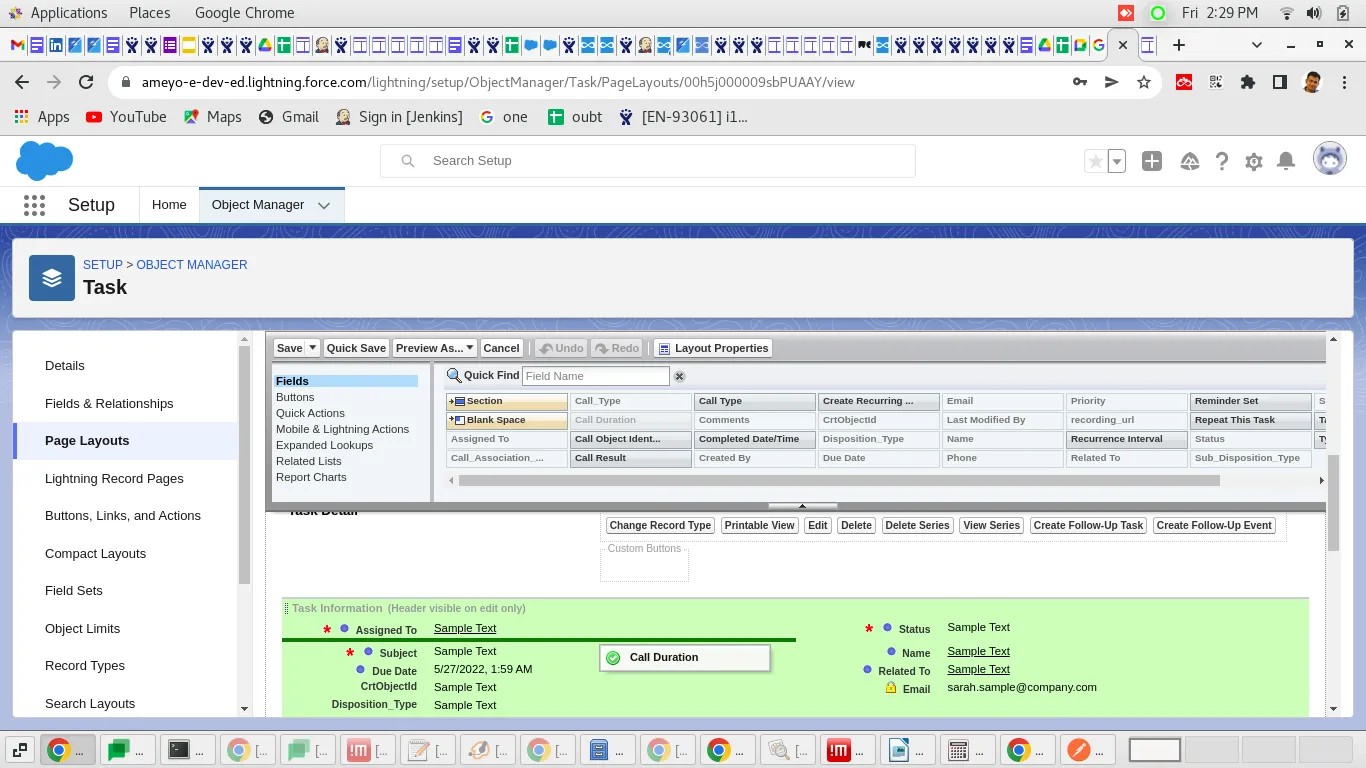Open the Setup gear icon menu
1366x768 pixels.
1254,161
